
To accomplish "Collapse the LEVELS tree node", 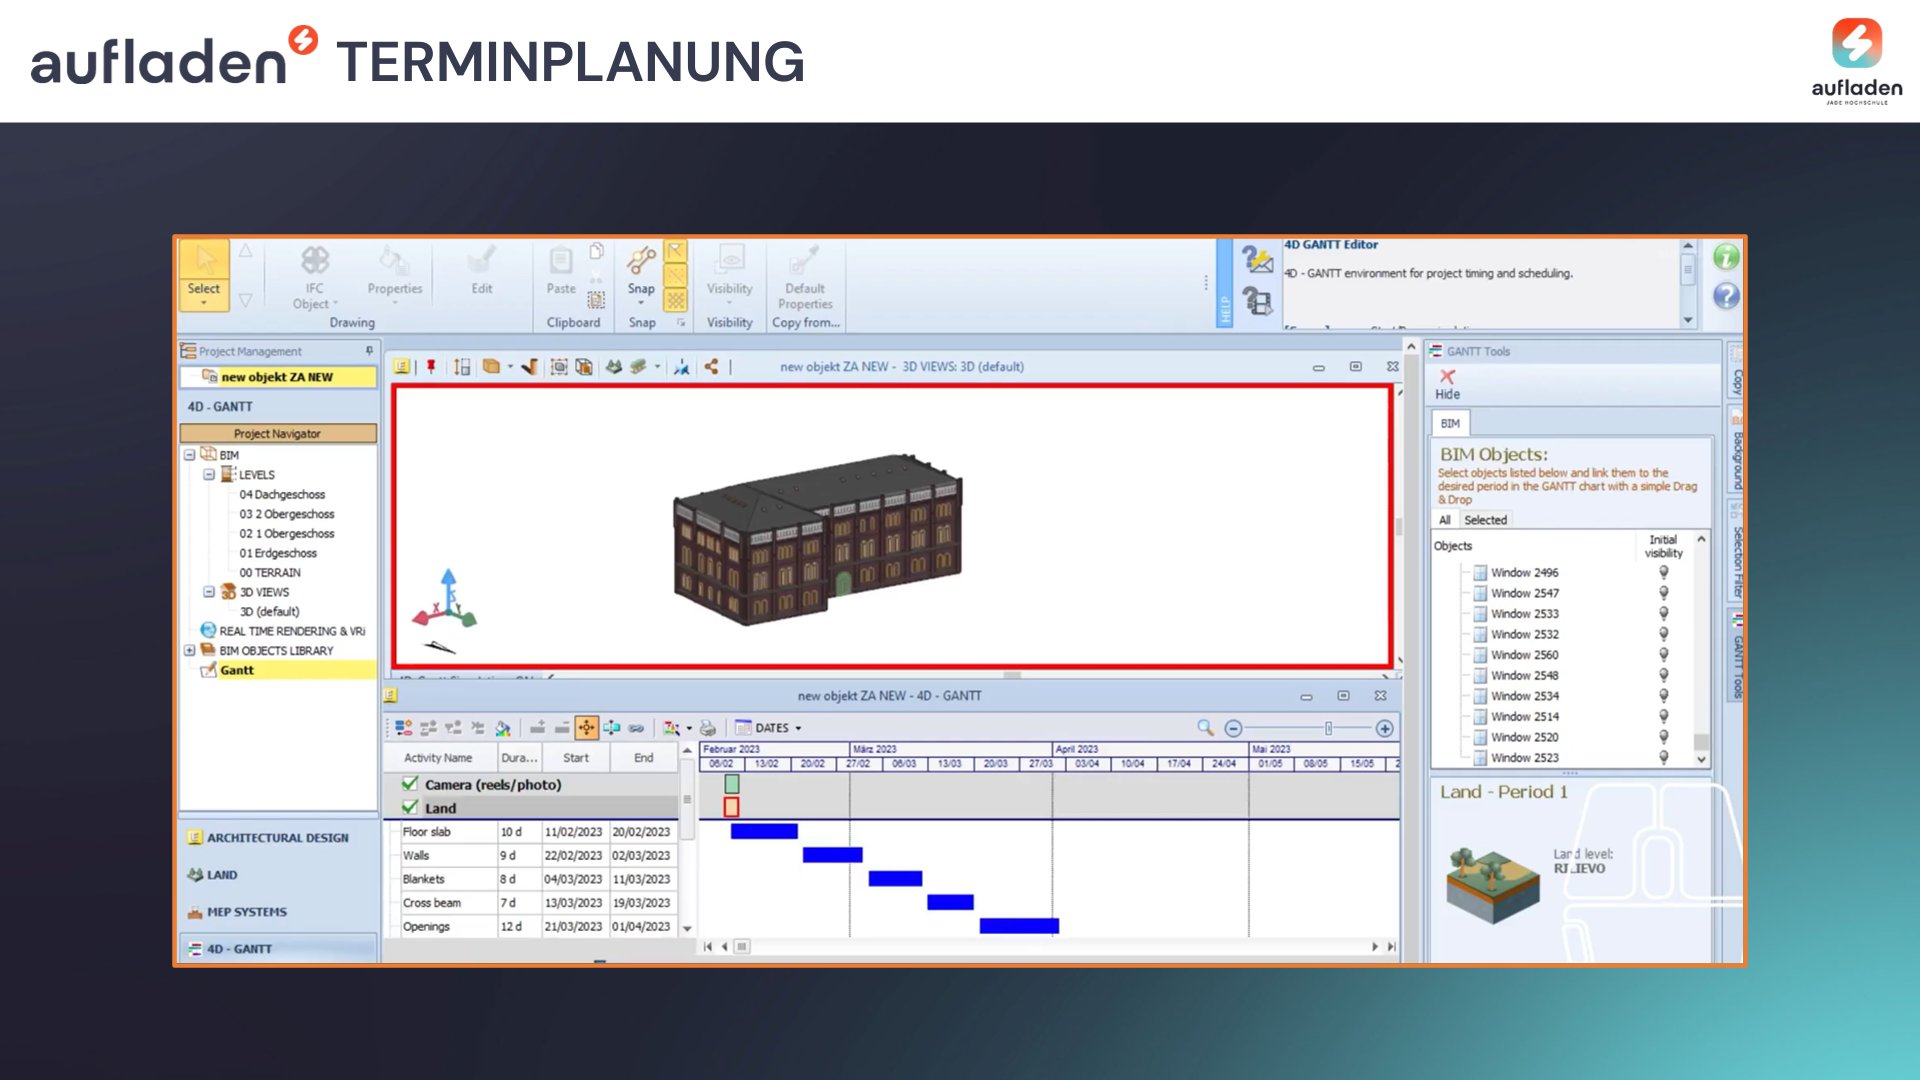I will coord(209,475).
